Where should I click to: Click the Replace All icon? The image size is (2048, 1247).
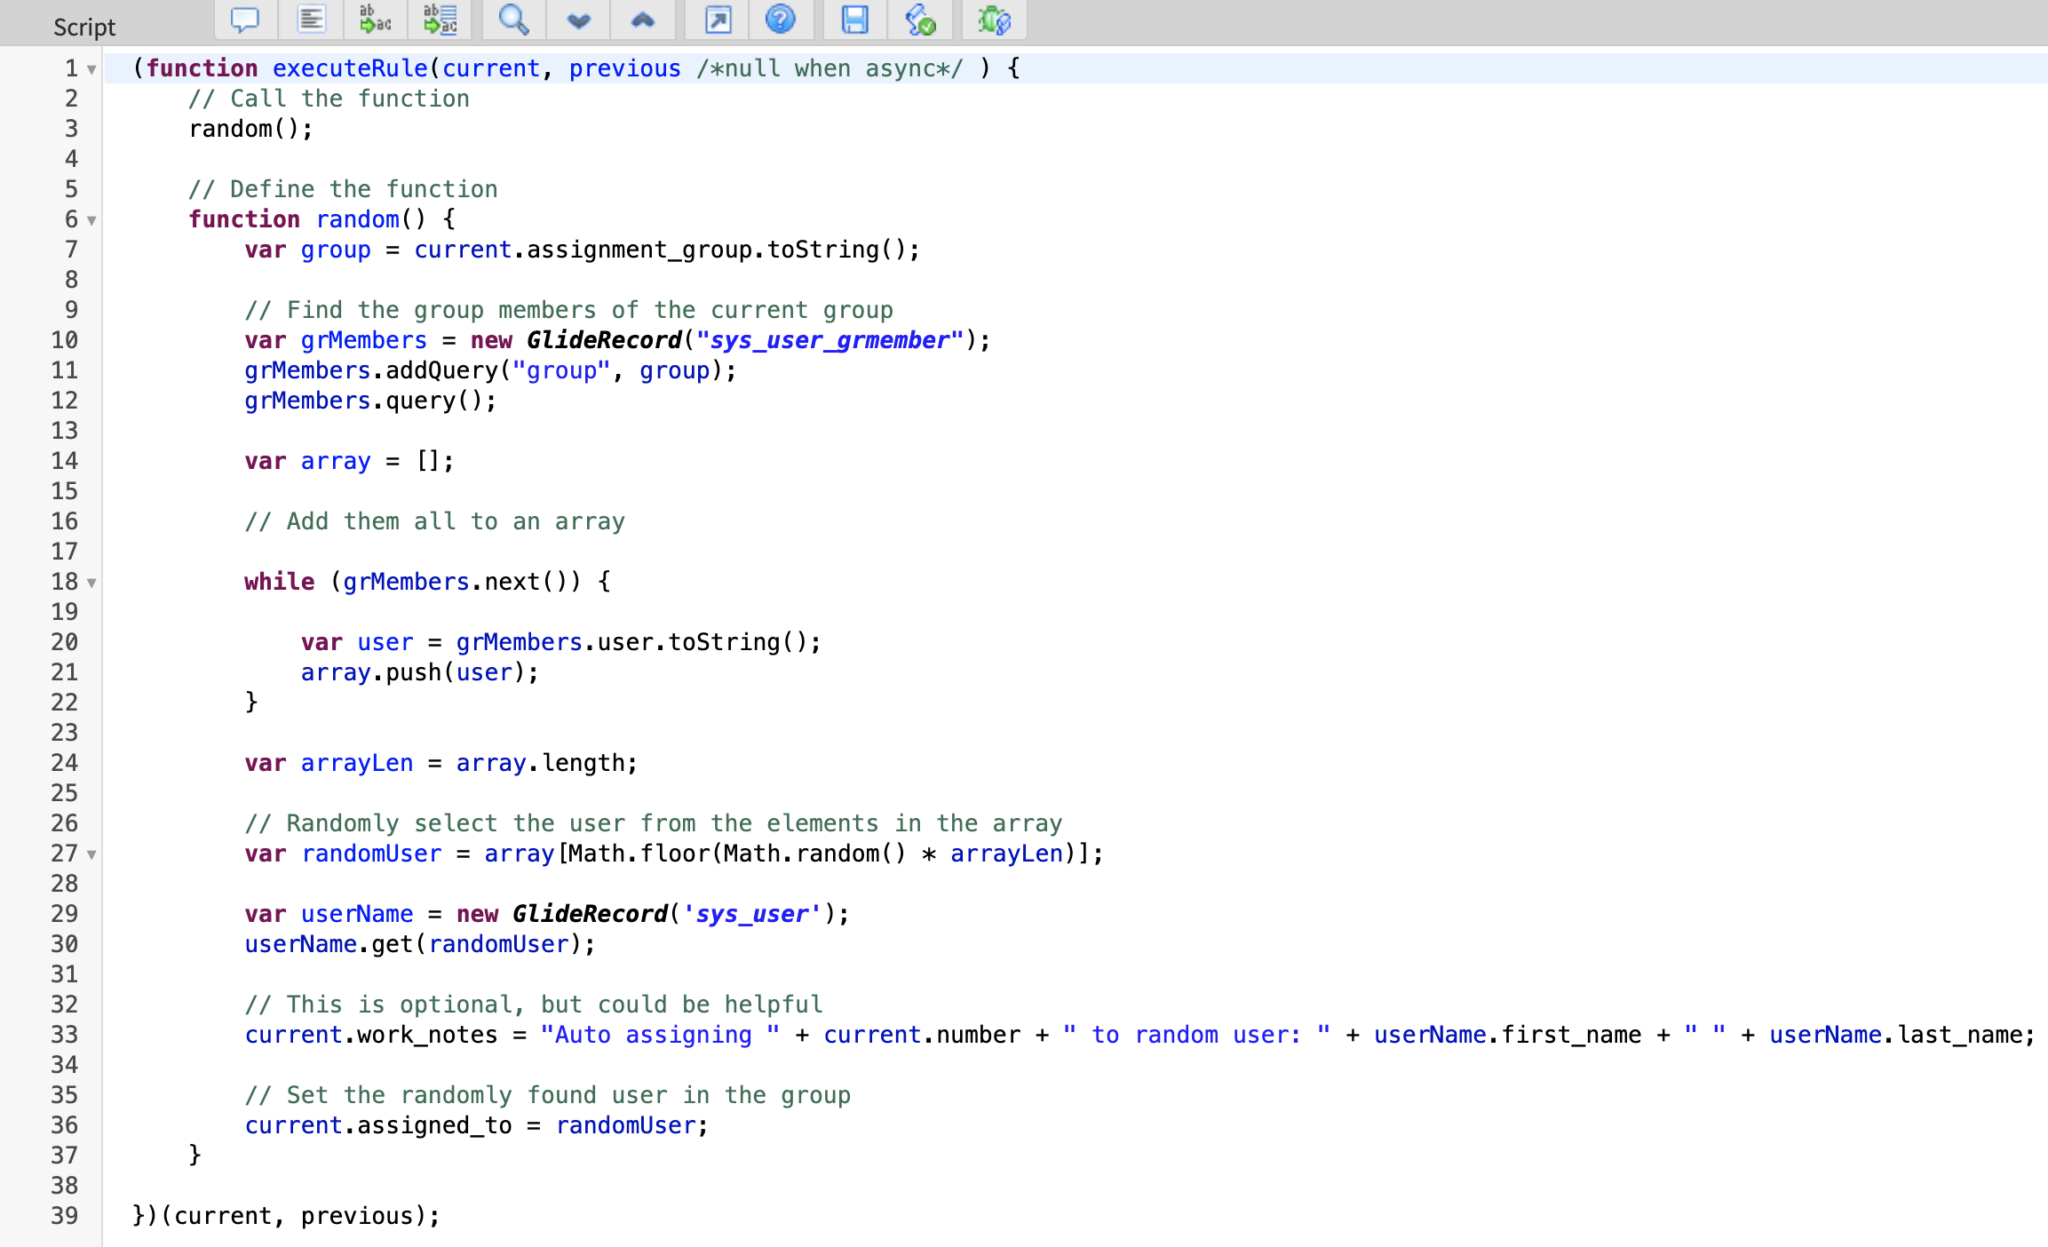(x=440, y=20)
